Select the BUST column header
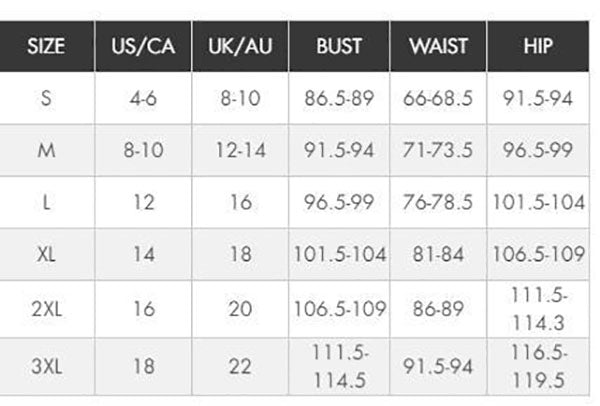The height and width of the screenshot is (406, 600). (x=339, y=46)
